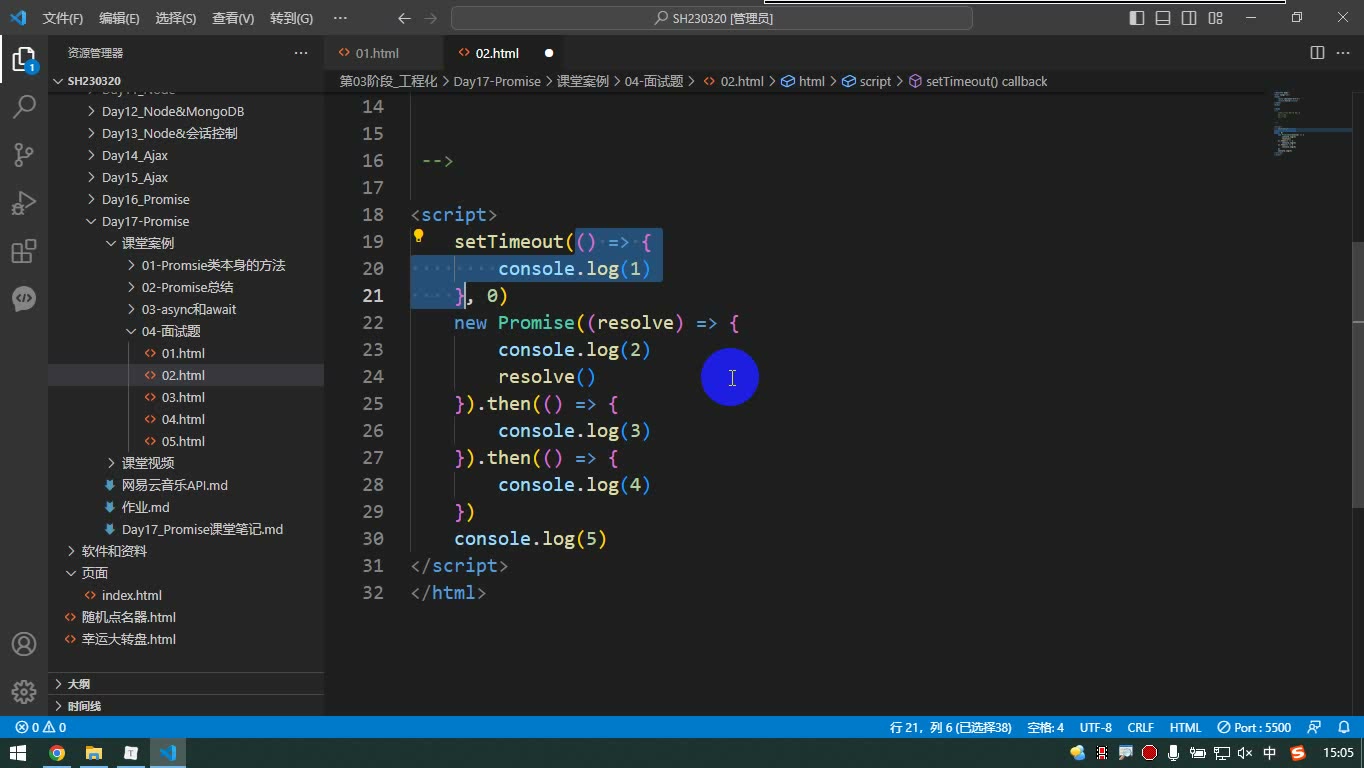Viewport: 1364px width, 768px height.
Task: Open the editor More Actions menu
Action: click(x=1342, y=53)
